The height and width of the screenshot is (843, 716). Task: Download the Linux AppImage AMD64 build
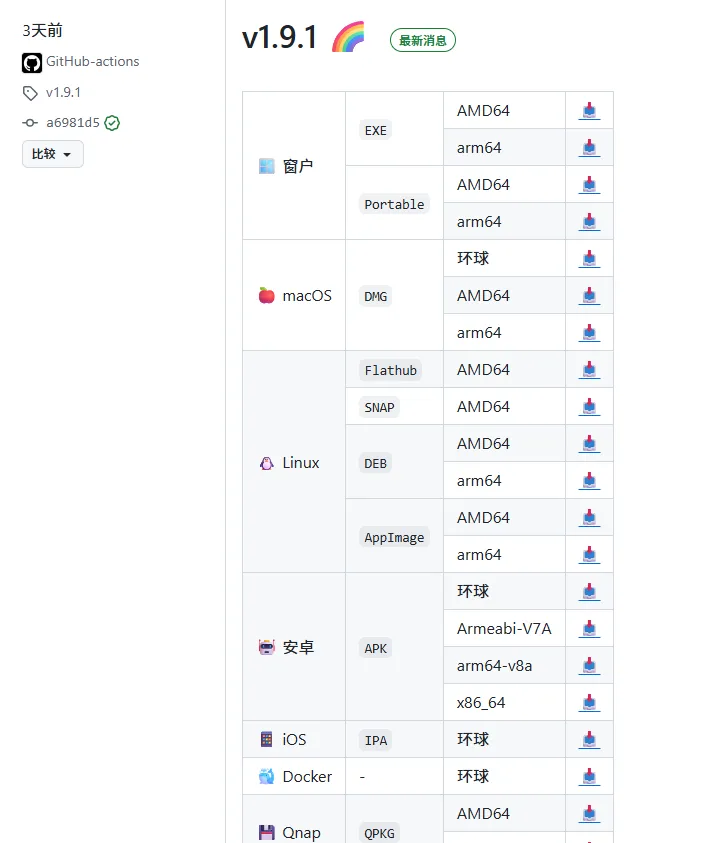[589, 518]
